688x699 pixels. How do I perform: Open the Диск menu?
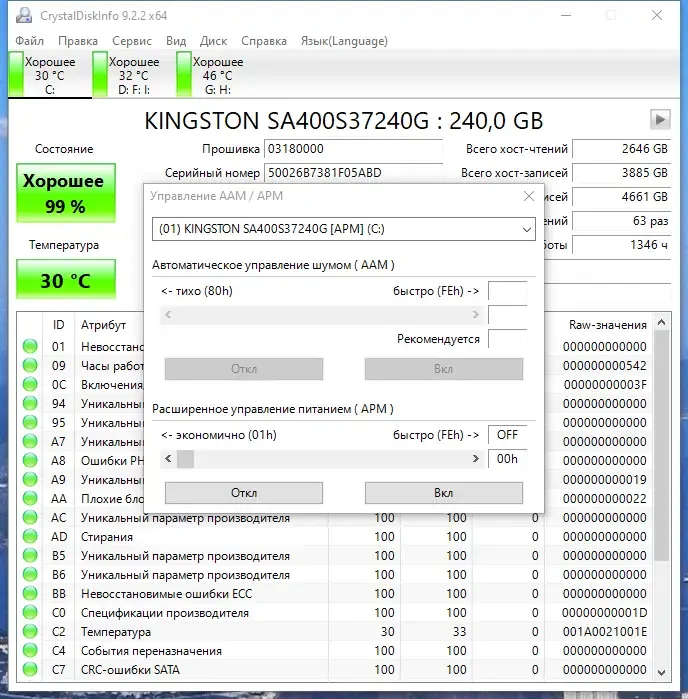(214, 41)
